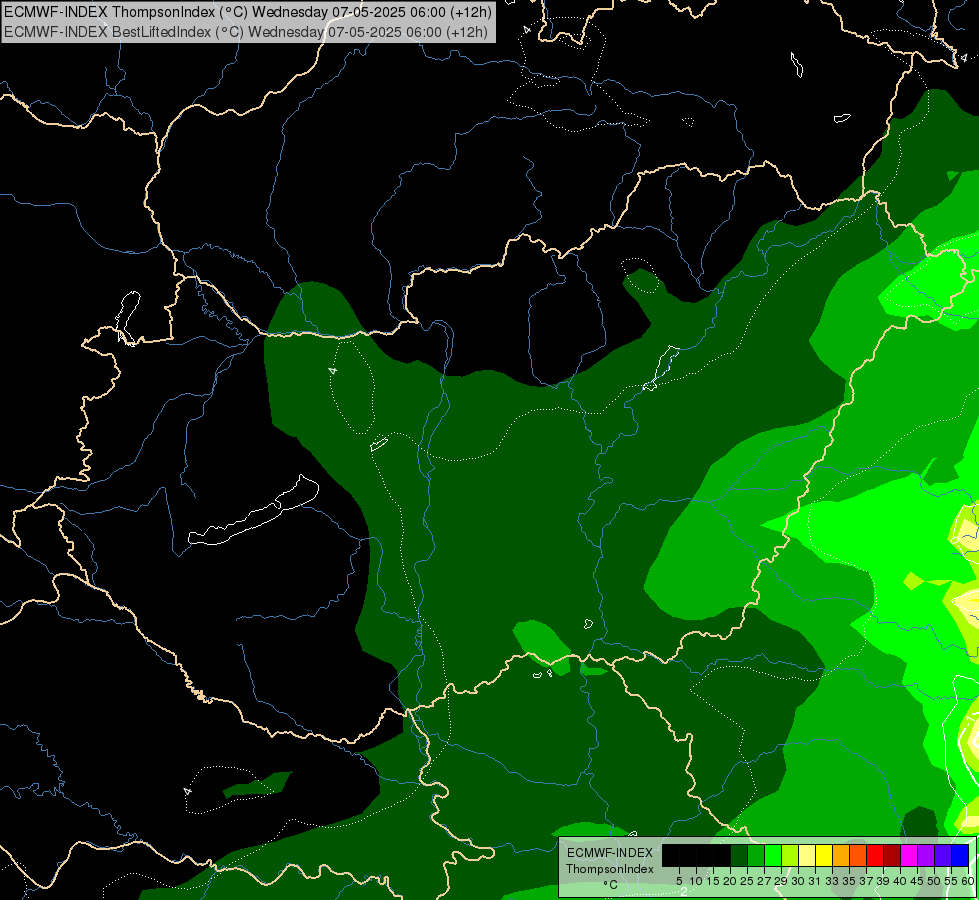Pick the pale yellow 30-31 legend swatch

point(807,855)
